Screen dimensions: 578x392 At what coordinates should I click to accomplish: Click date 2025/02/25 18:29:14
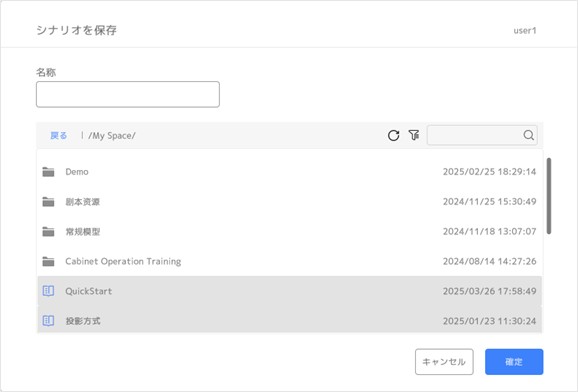pyautogui.click(x=489, y=172)
